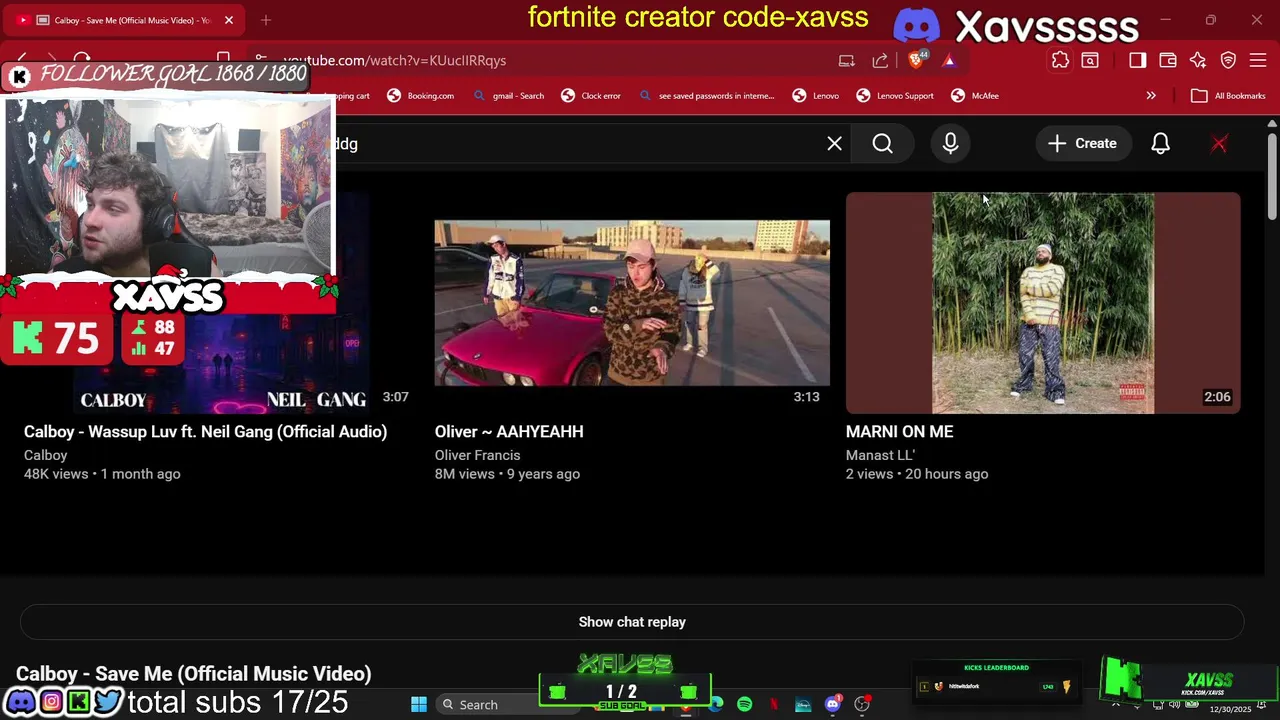The width and height of the screenshot is (1280, 720).
Task: Select the Calboy - Save Me browser tab
Action: [125, 20]
